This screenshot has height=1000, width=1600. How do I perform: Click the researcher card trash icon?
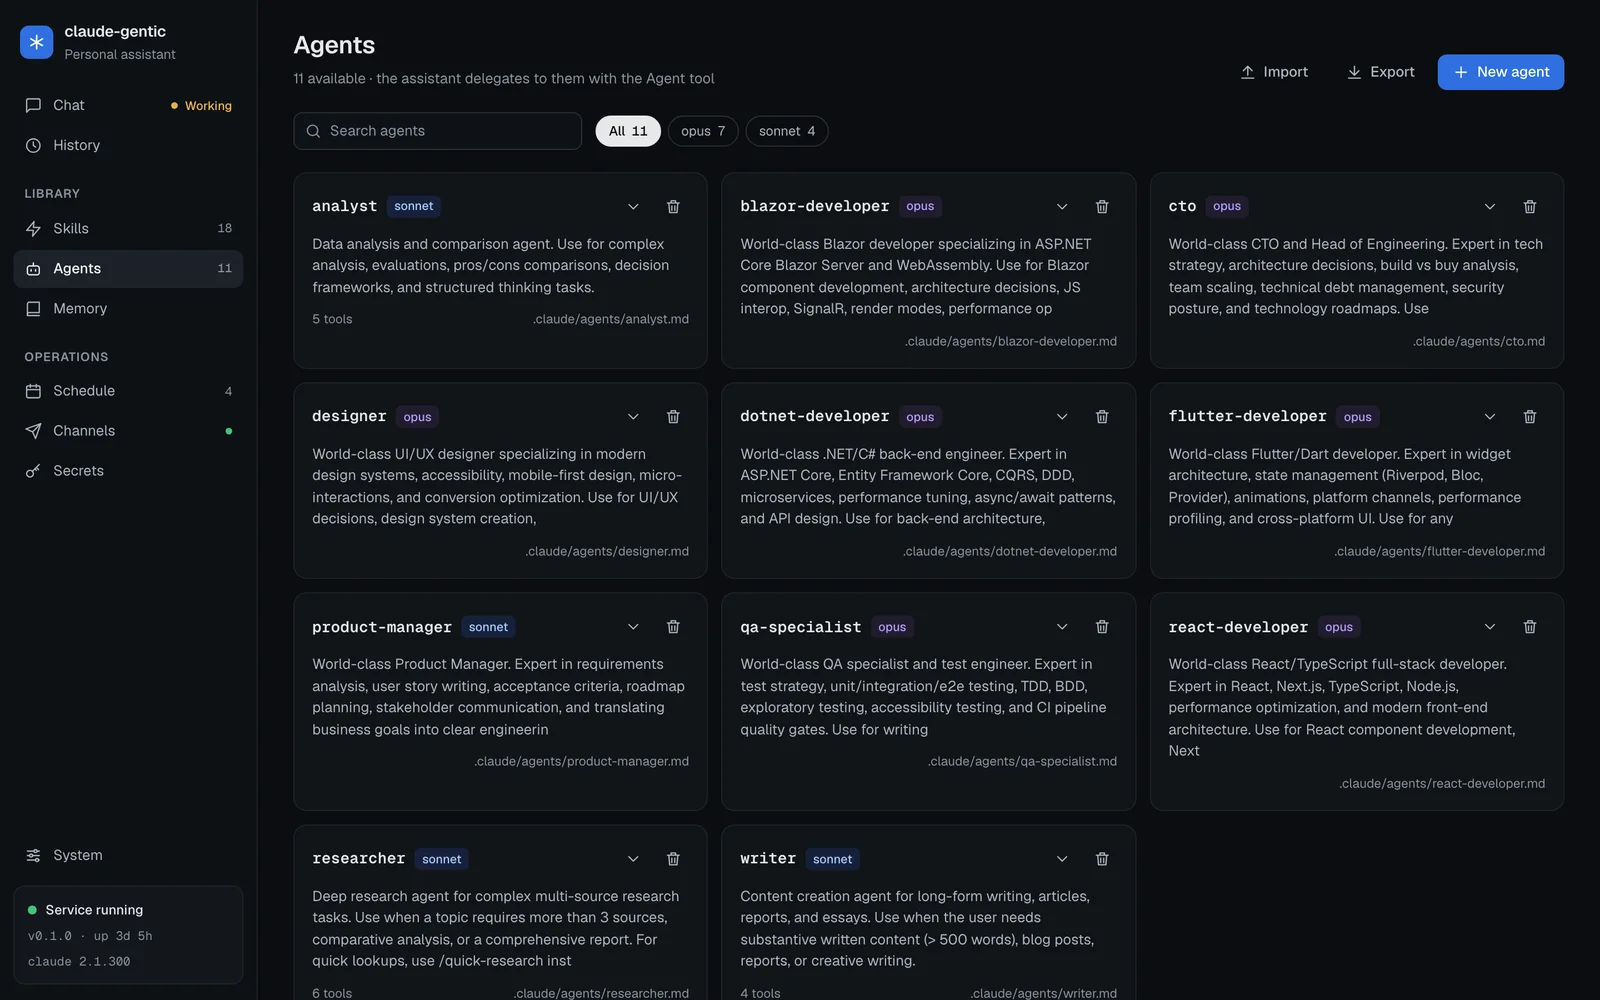tap(673, 859)
